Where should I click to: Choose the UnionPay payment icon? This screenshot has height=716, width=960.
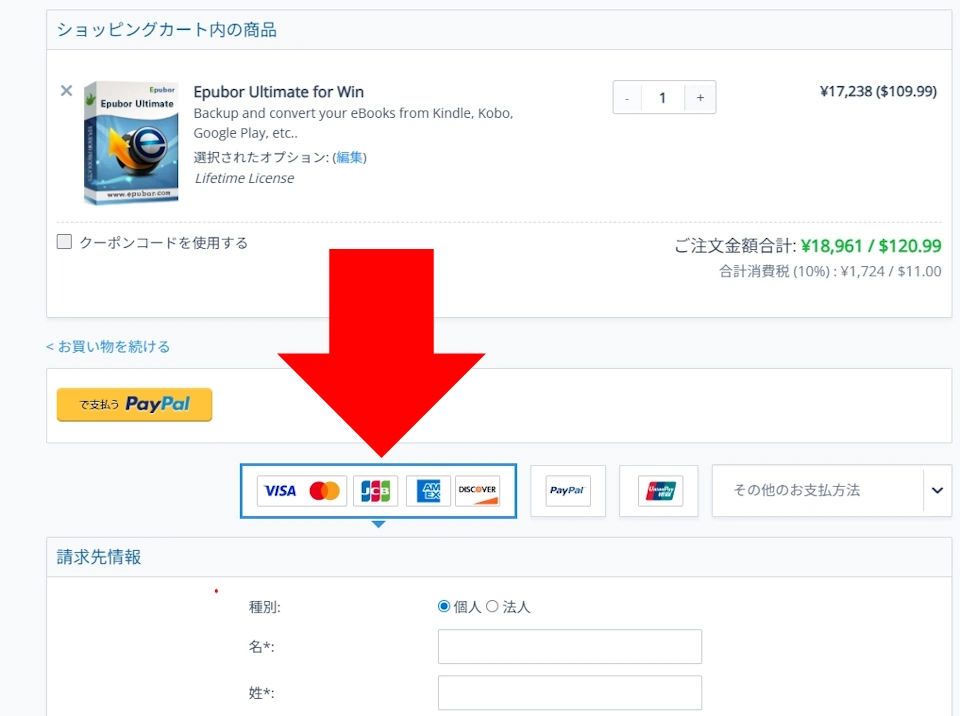pyautogui.click(x=659, y=491)
